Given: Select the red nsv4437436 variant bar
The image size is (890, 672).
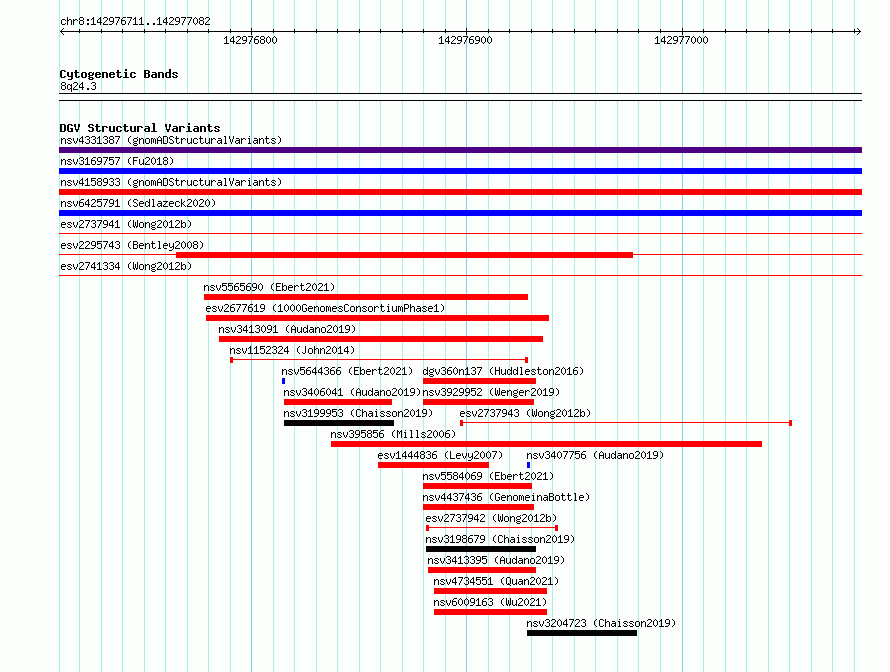Looking at the screenshot, I should (x=478, y=507).
